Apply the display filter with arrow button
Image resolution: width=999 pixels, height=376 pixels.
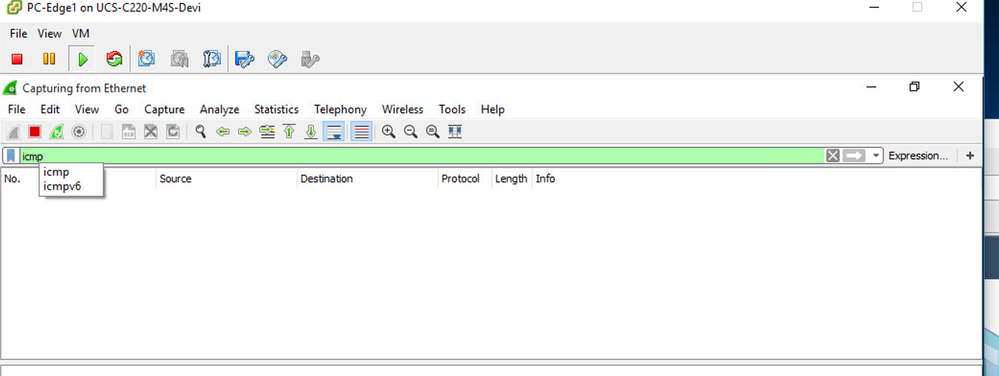[x=855, y=155]
